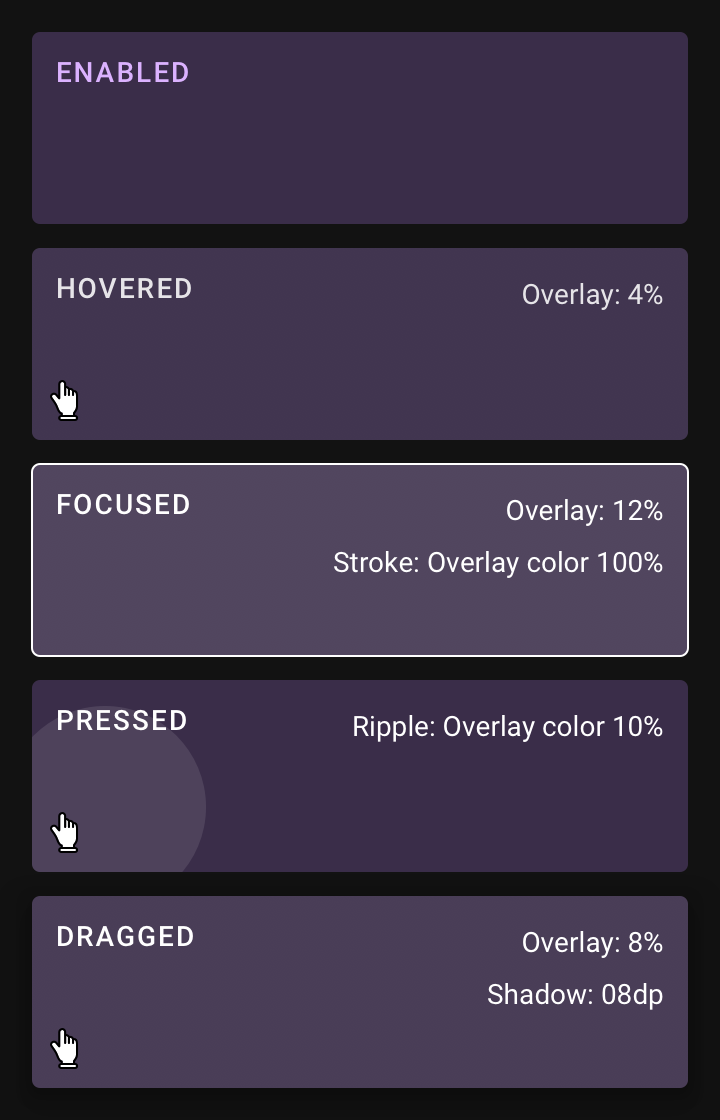Click the "Overlay: 12%" text

point(584,511)
